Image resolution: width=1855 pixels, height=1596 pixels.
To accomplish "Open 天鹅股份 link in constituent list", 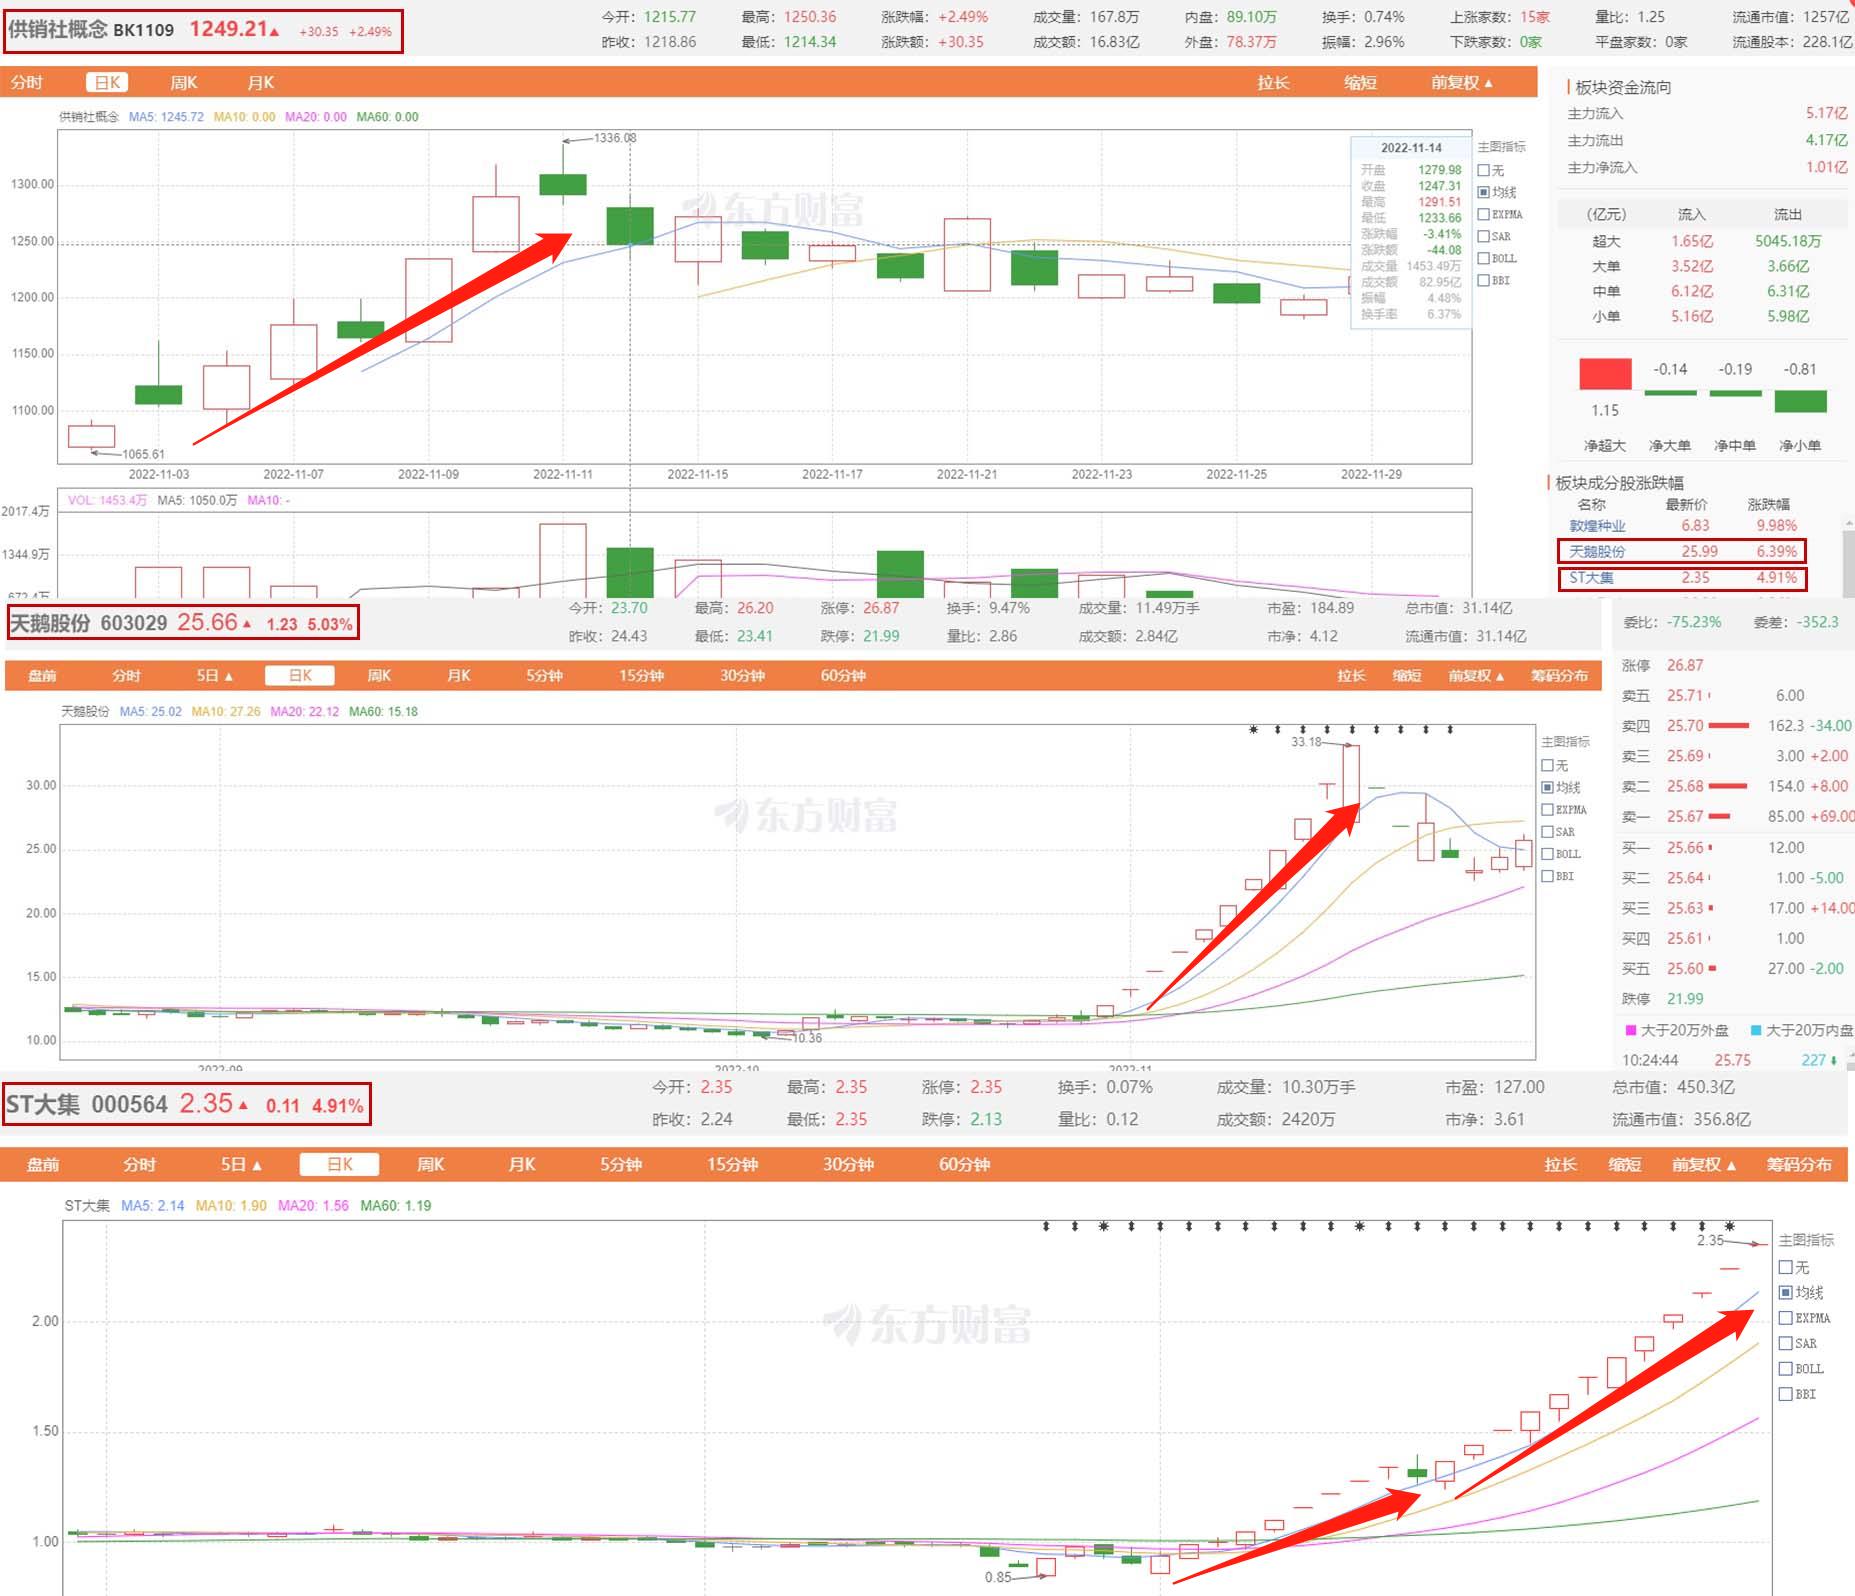I will 1597,552.
